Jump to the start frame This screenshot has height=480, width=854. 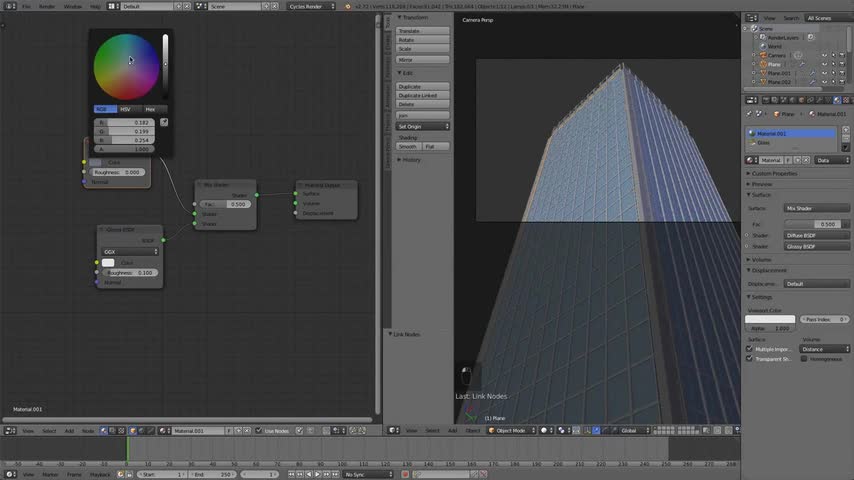click(x=291, y=475)
